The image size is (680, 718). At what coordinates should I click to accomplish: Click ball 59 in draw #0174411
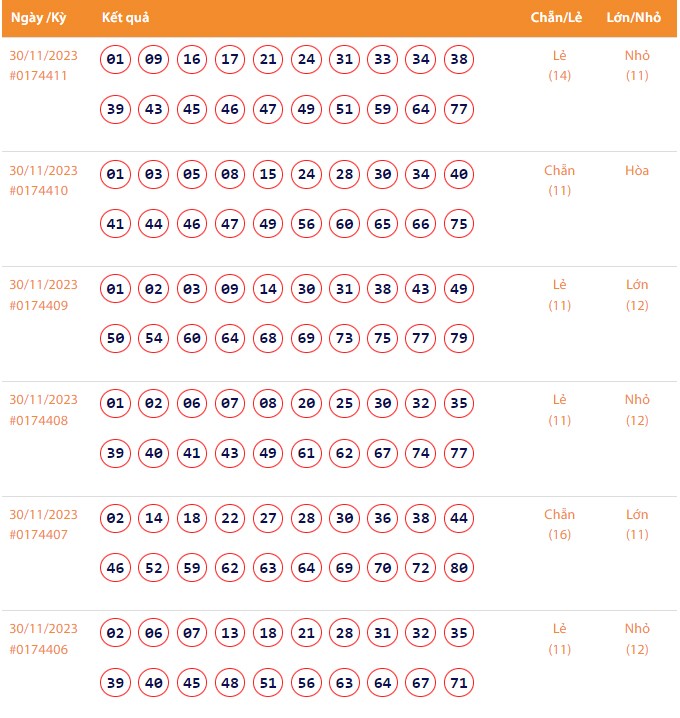pos(383,109)
